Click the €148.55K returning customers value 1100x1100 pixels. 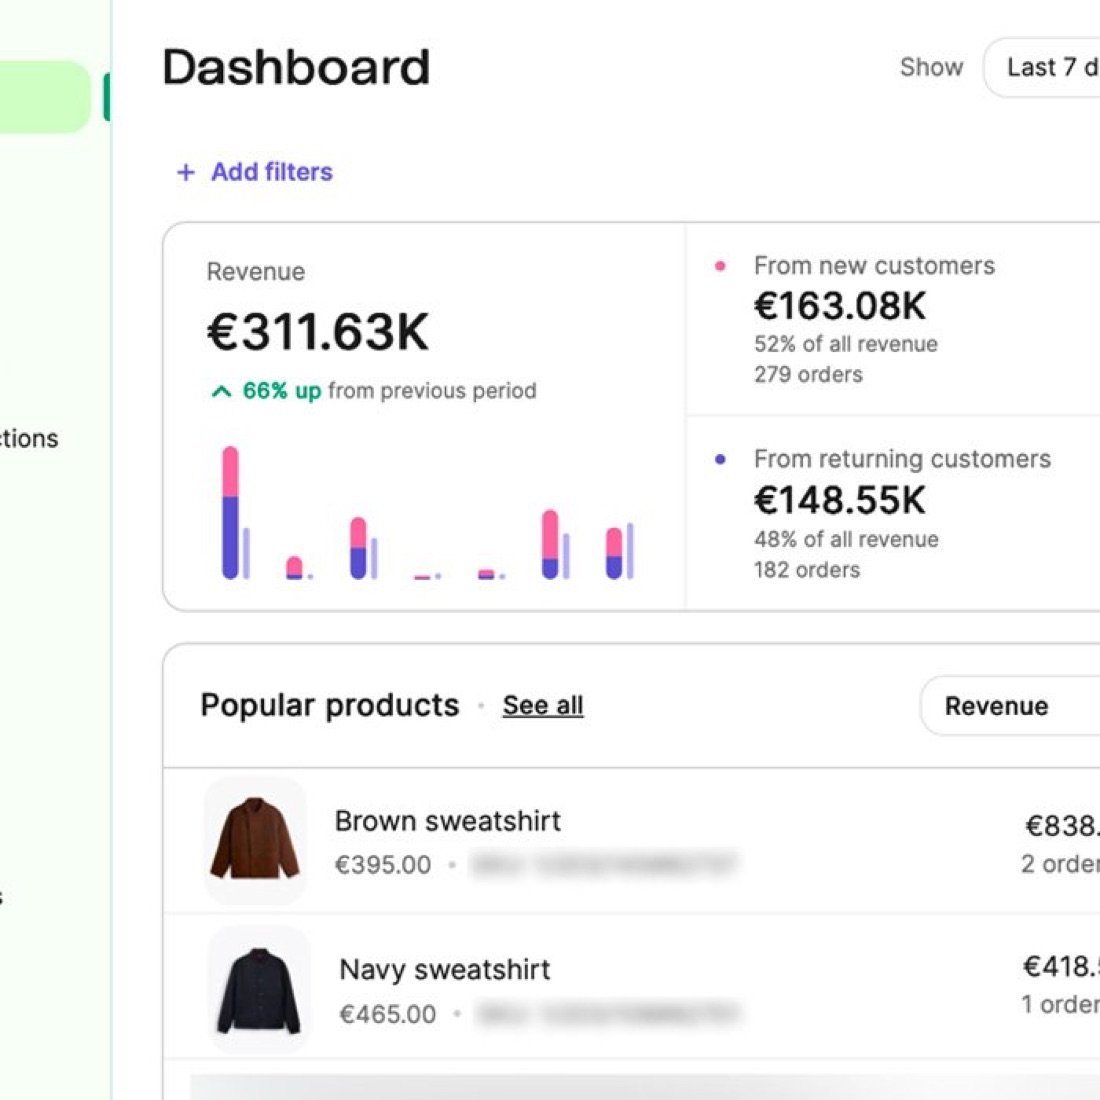tap(840, 500)
